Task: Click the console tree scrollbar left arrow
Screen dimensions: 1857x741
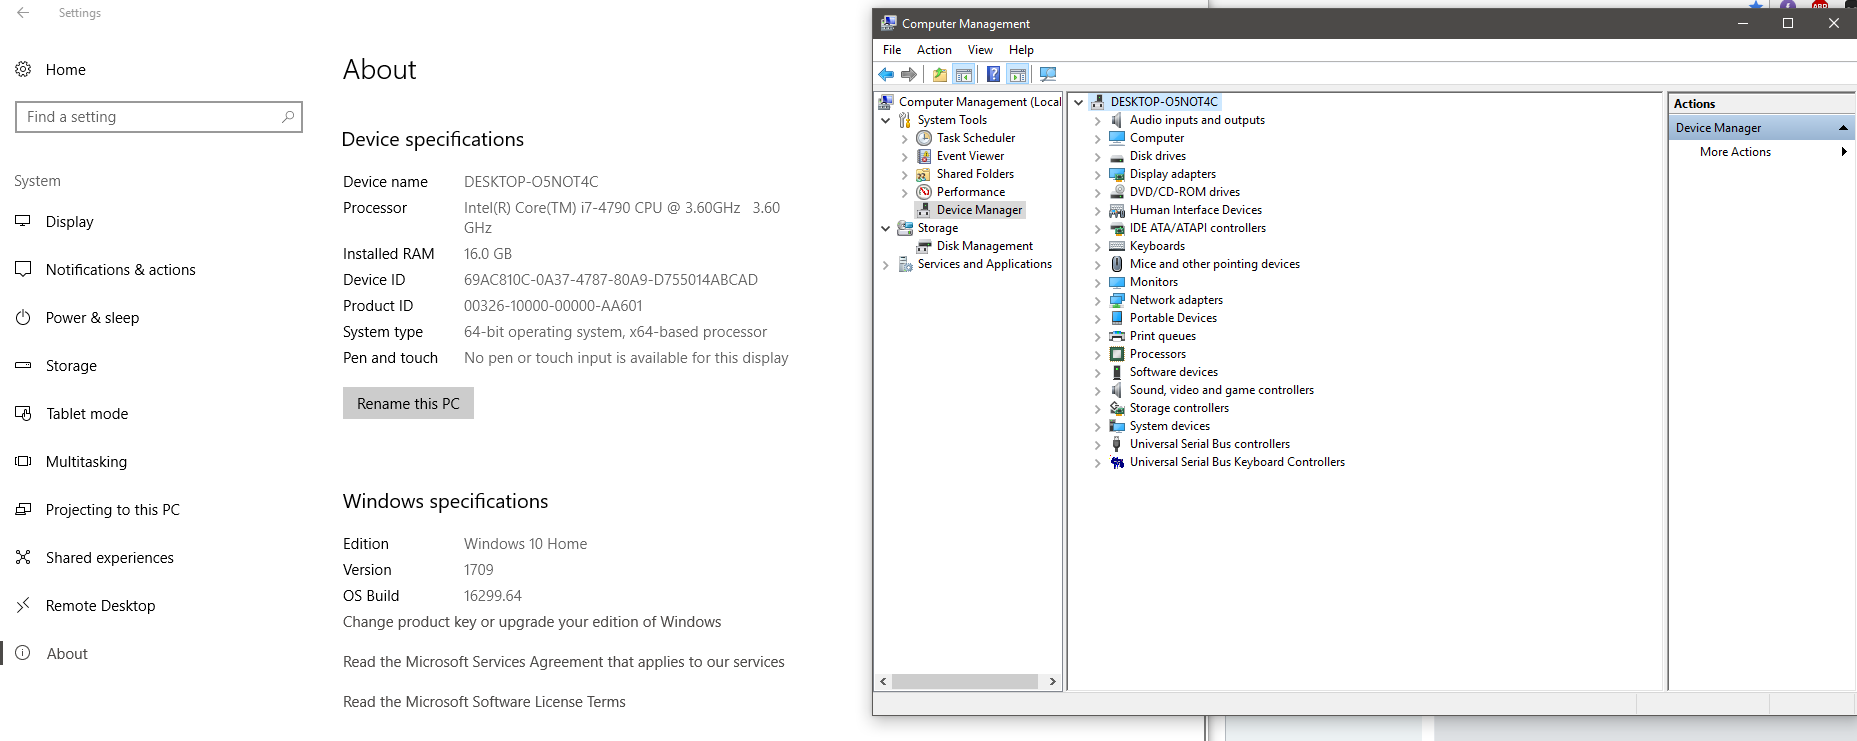Action: [x=883, y=681]
